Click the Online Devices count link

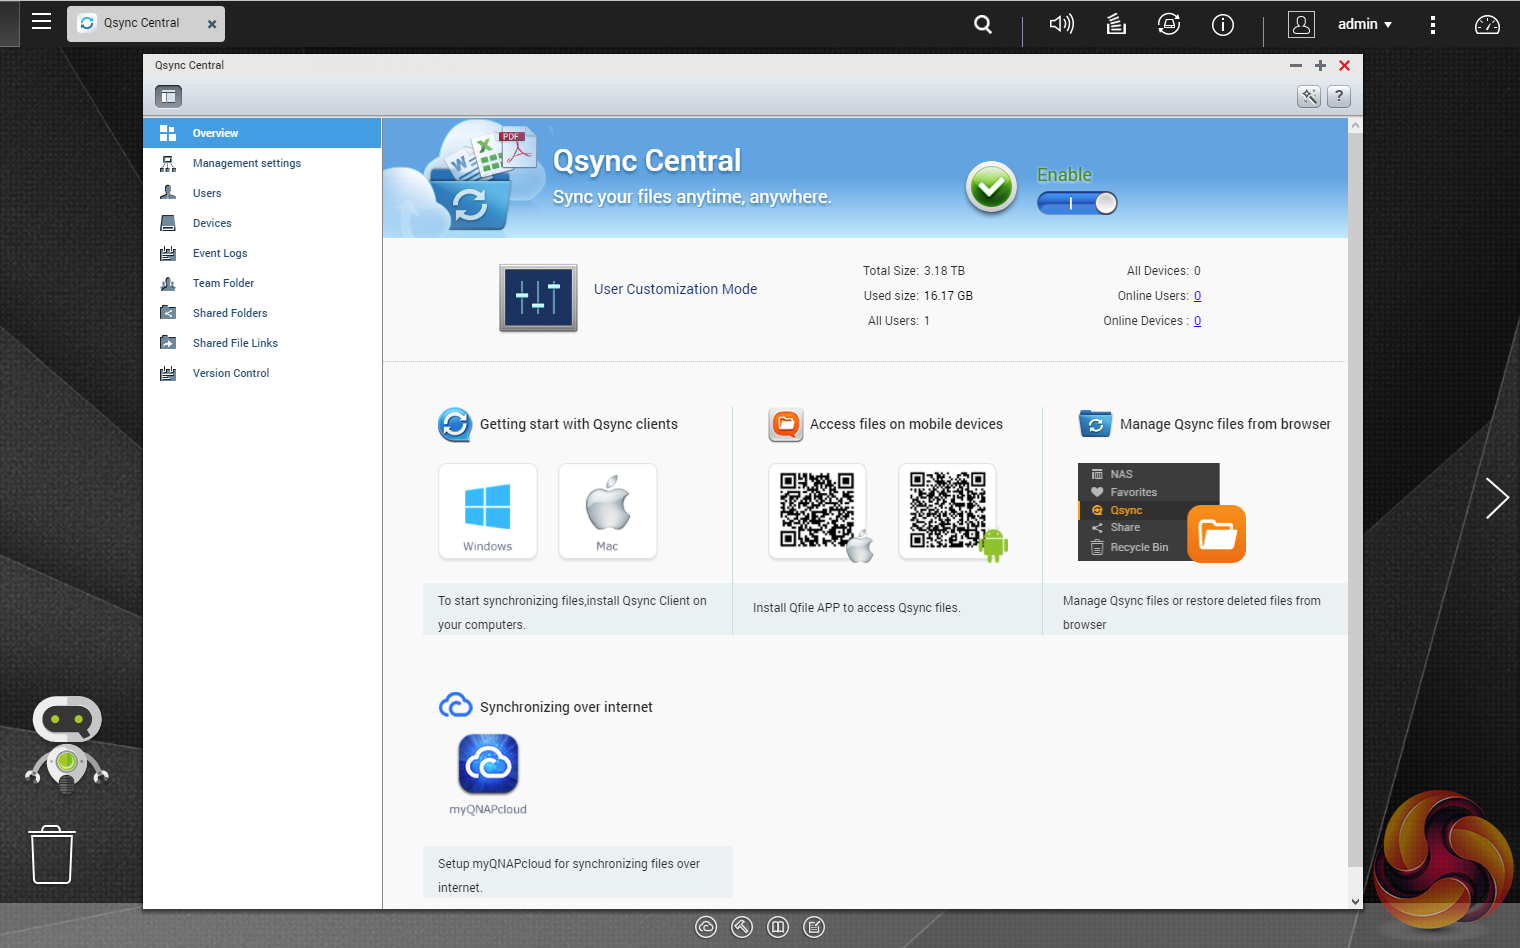point(1197,321)
